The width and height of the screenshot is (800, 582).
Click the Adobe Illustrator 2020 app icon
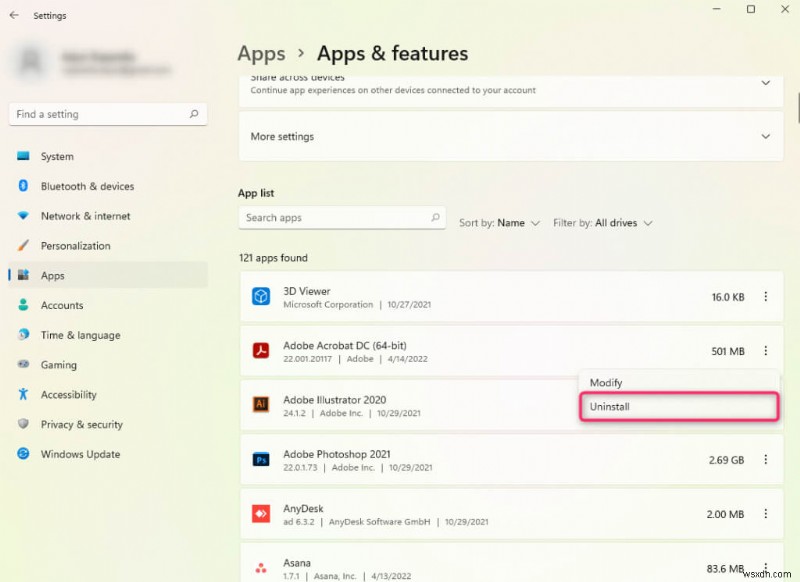(261, 404)
